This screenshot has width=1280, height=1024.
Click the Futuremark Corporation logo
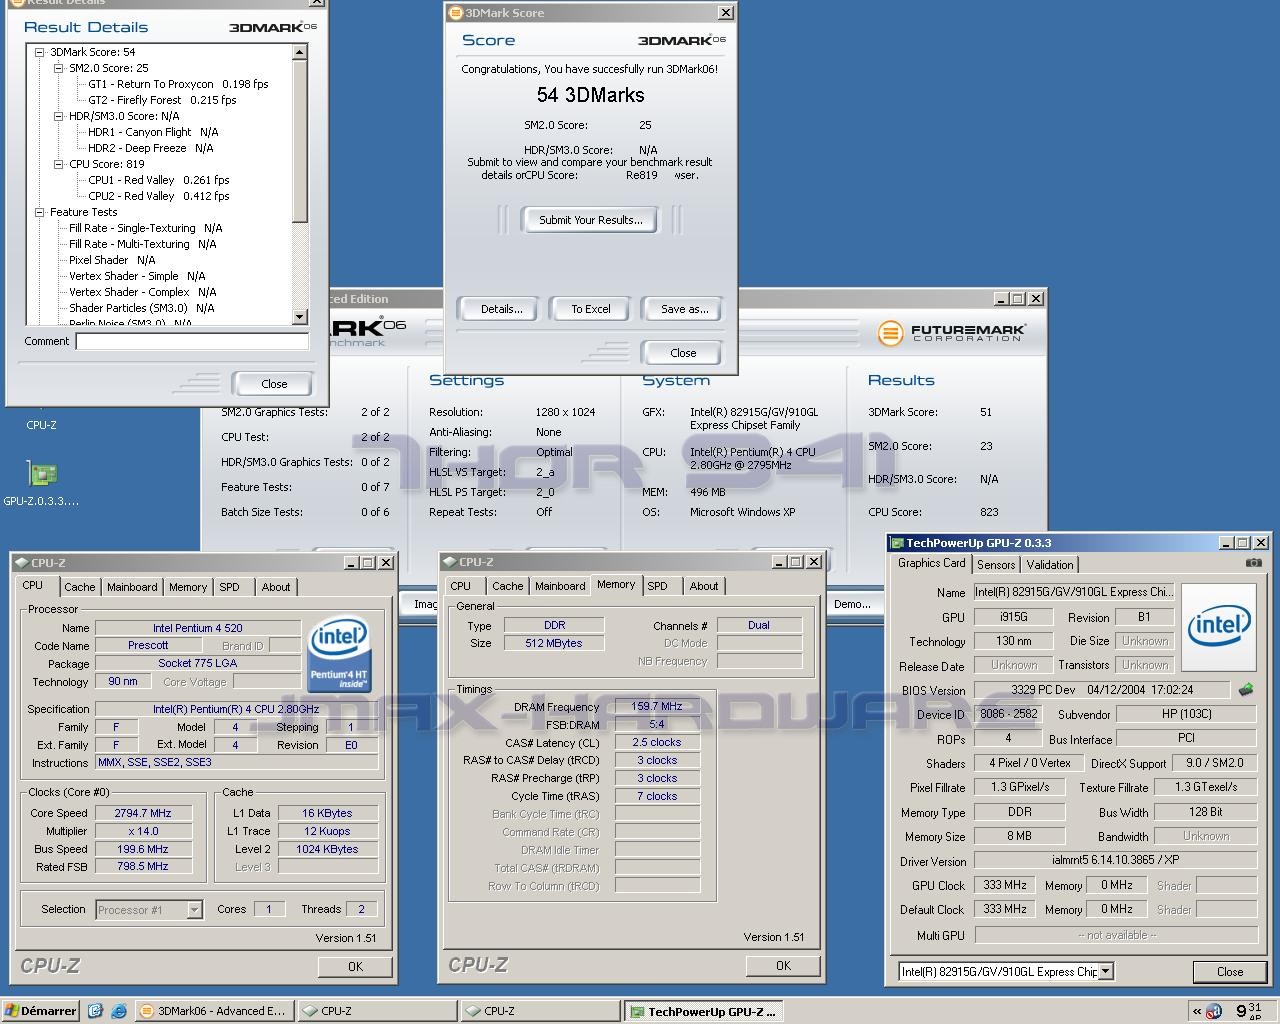(951, 333)
